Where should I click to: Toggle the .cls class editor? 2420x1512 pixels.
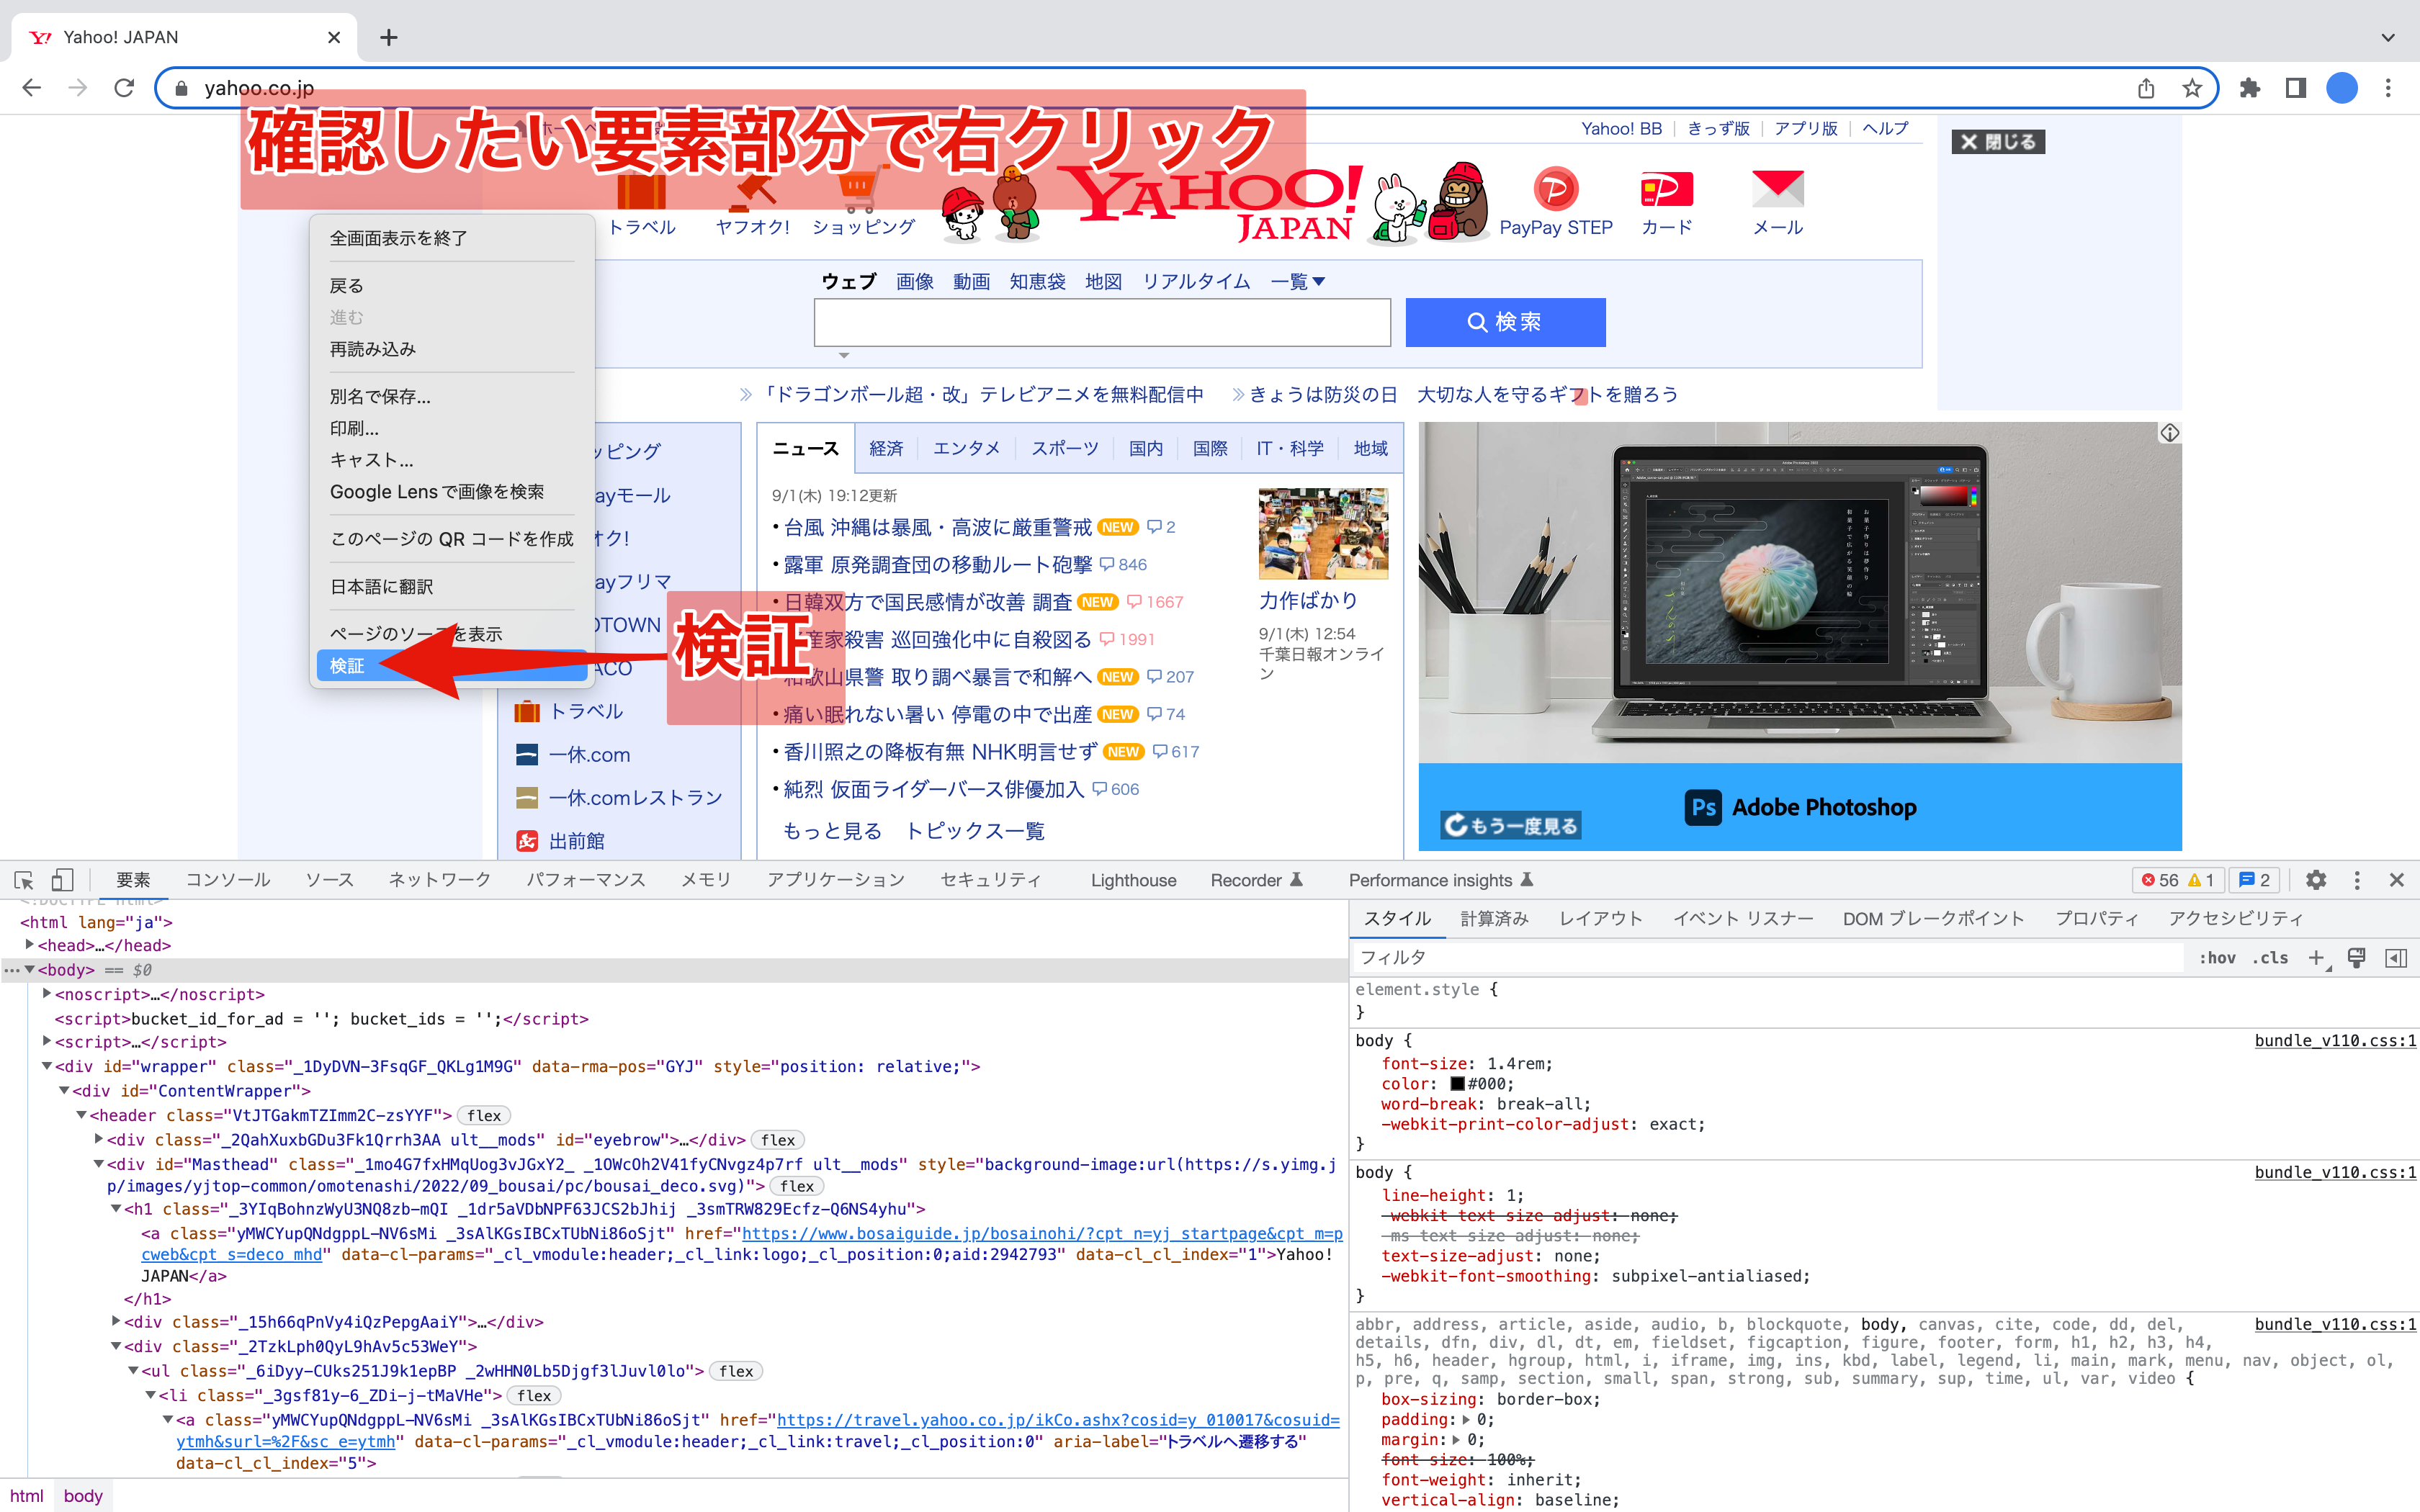click(x=2271, y=958)
